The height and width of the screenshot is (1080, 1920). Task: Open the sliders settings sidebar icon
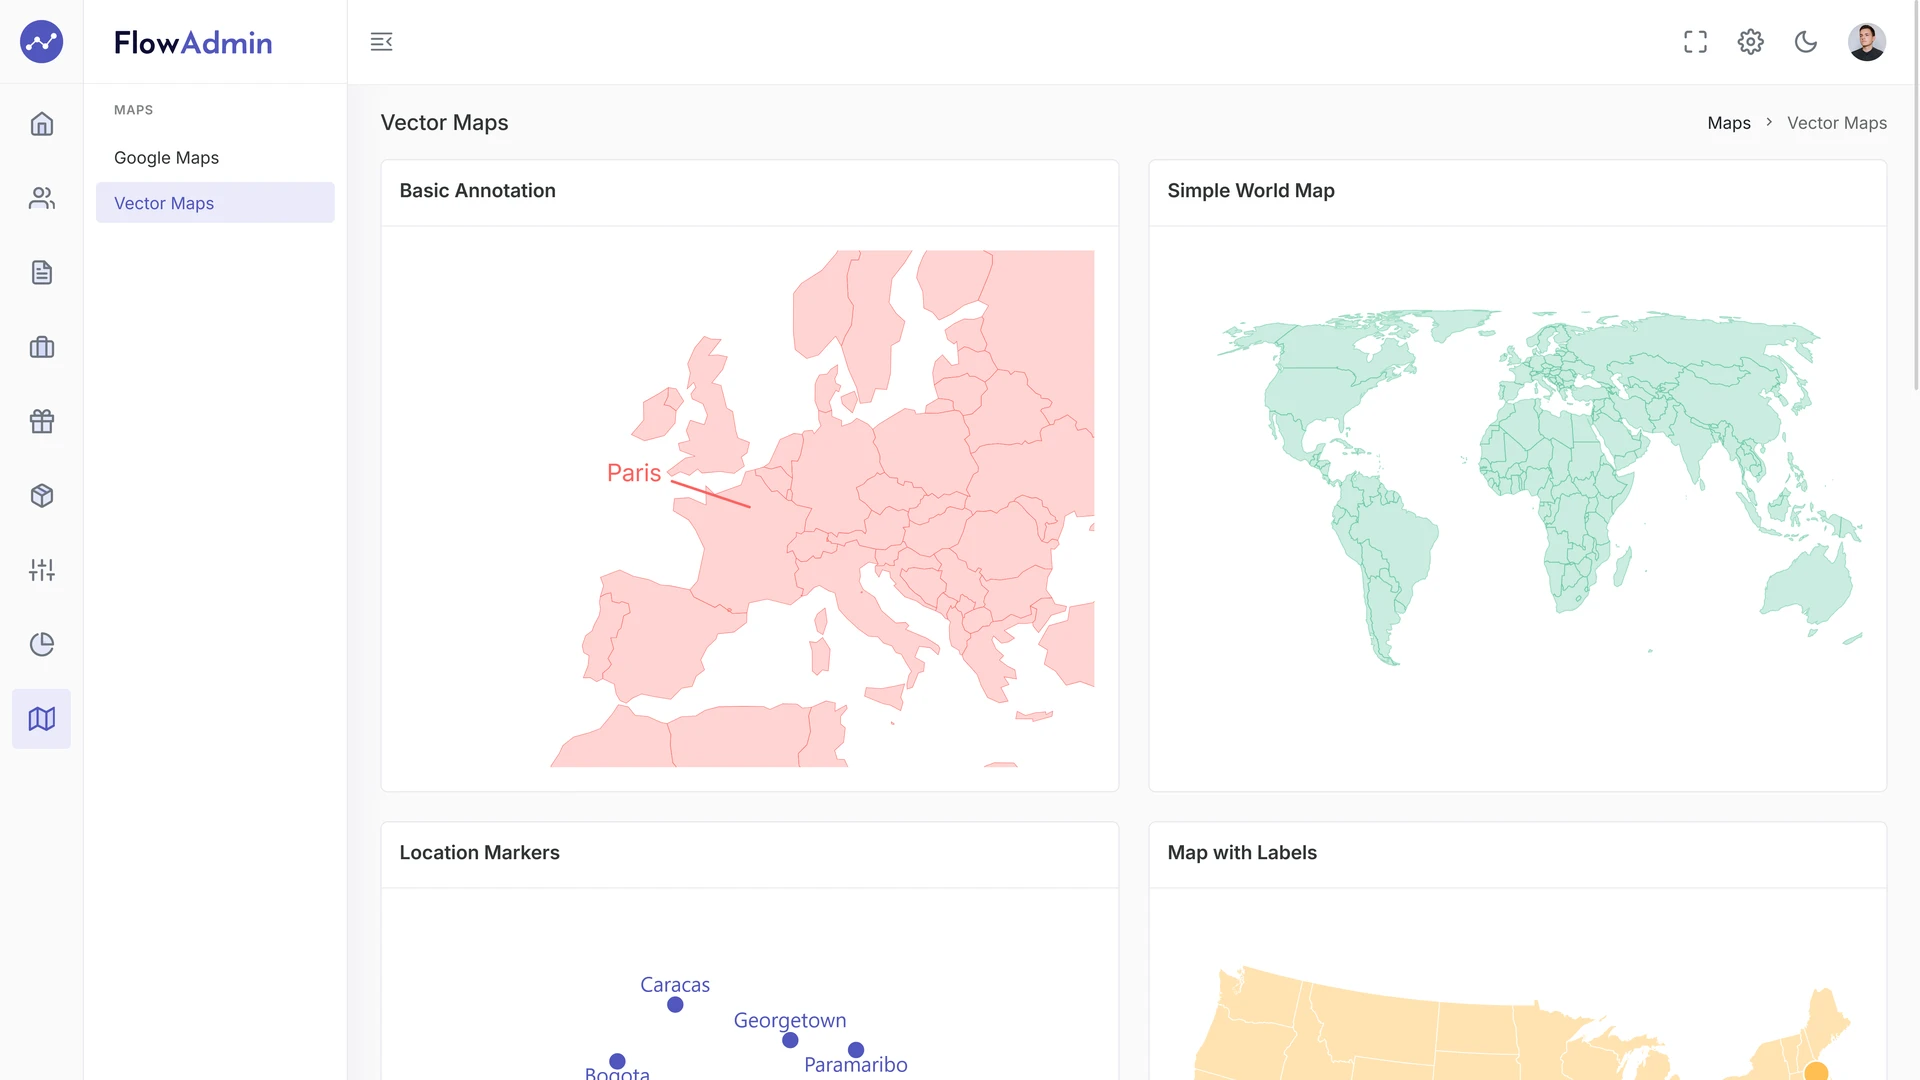(x=41, y=570)
